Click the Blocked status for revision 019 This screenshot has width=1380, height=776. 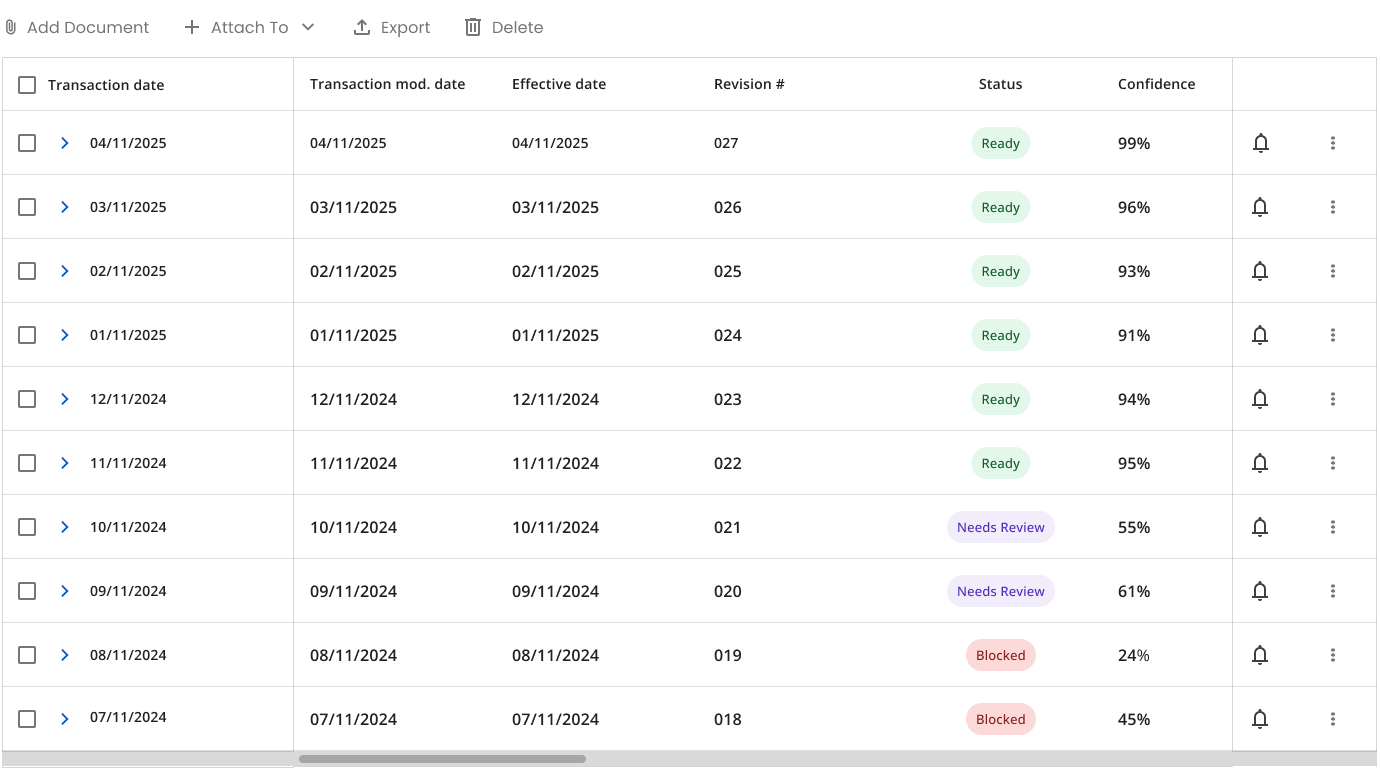[x=1001, y=655]
